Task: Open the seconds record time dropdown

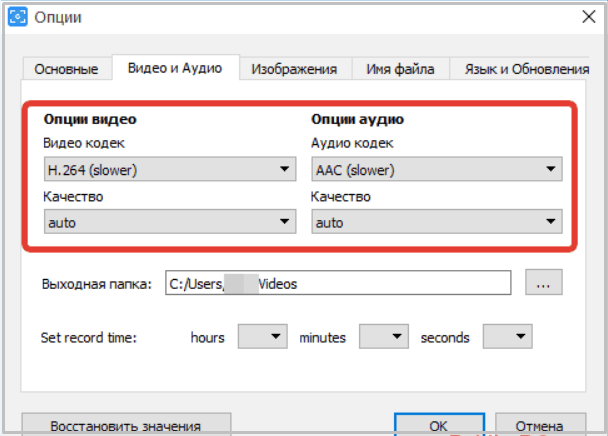Action: pyautogui.click(x=507, y=337)
